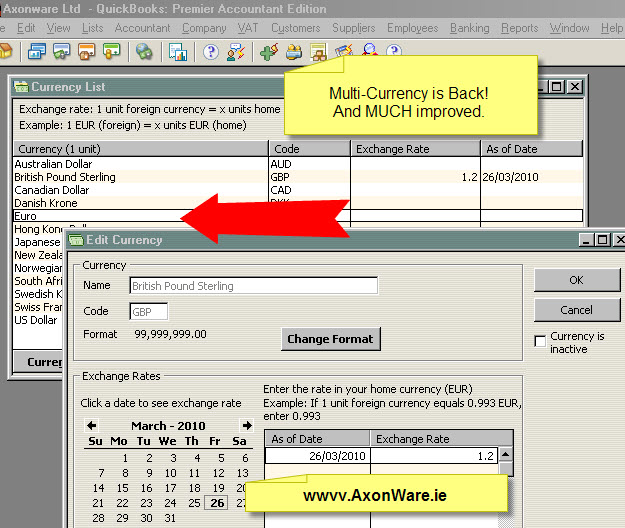Select March 1 in the calendar
Screen dimensions: 625x528
click(125, 458)
